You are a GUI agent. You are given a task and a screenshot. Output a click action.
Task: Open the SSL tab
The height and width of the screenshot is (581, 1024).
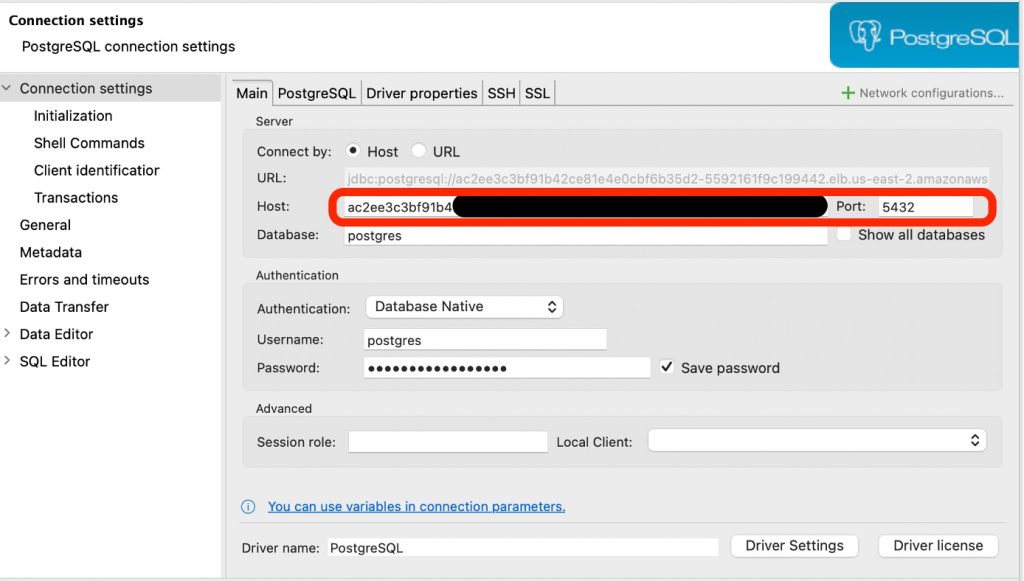(x=537, y=93)
